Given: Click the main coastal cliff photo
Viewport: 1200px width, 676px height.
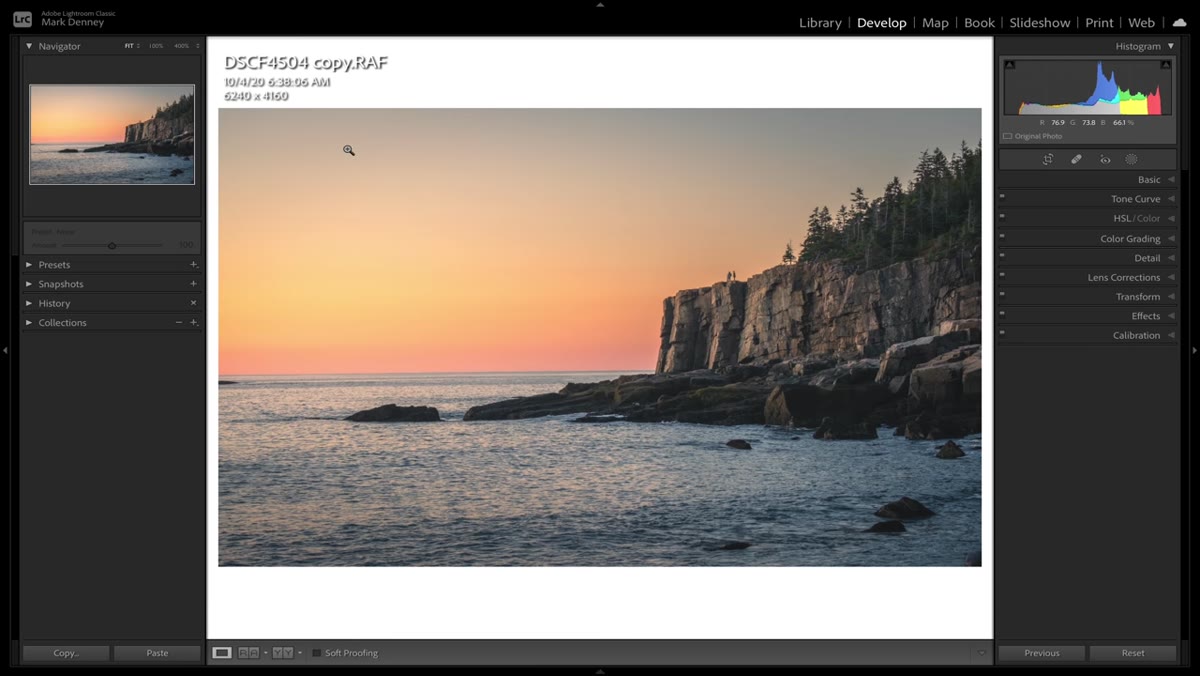Looking at the screenshot, I should [600, 337].
